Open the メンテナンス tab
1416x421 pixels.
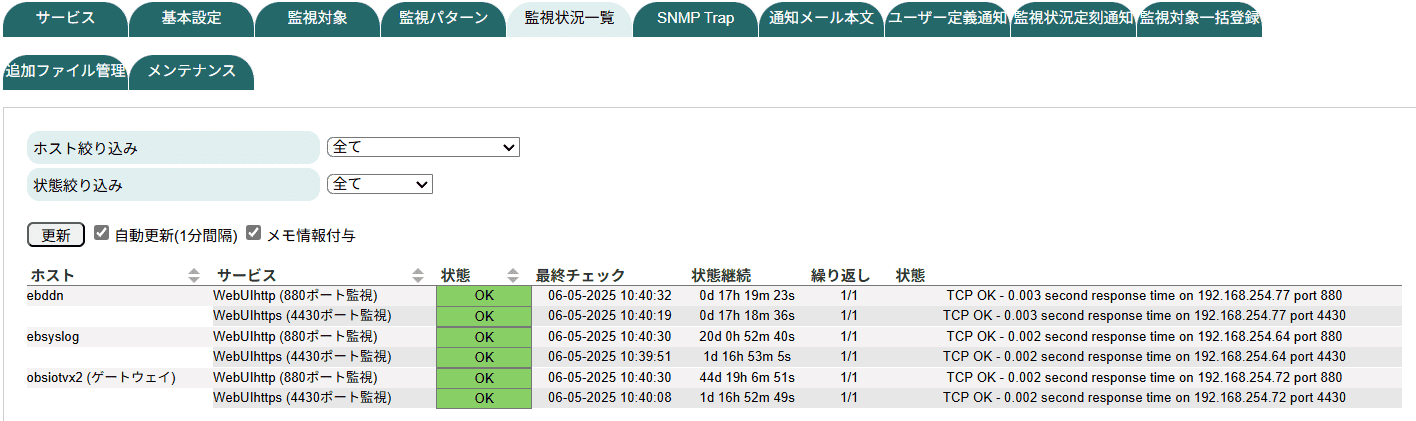pyautogui.click(x=191, y=71)
